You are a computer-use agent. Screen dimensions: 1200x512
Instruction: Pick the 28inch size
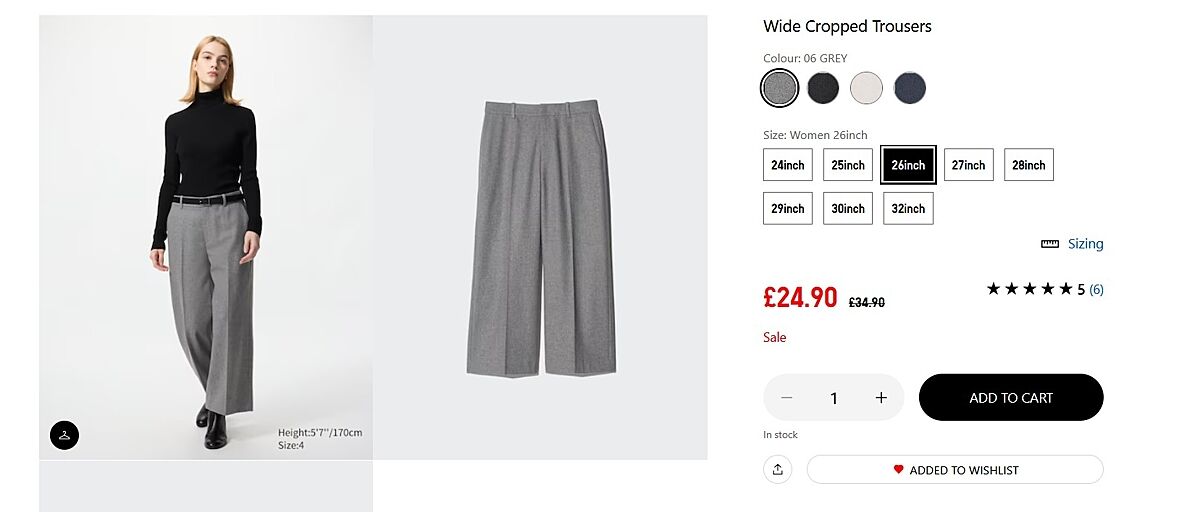[x=1028, y=165]
